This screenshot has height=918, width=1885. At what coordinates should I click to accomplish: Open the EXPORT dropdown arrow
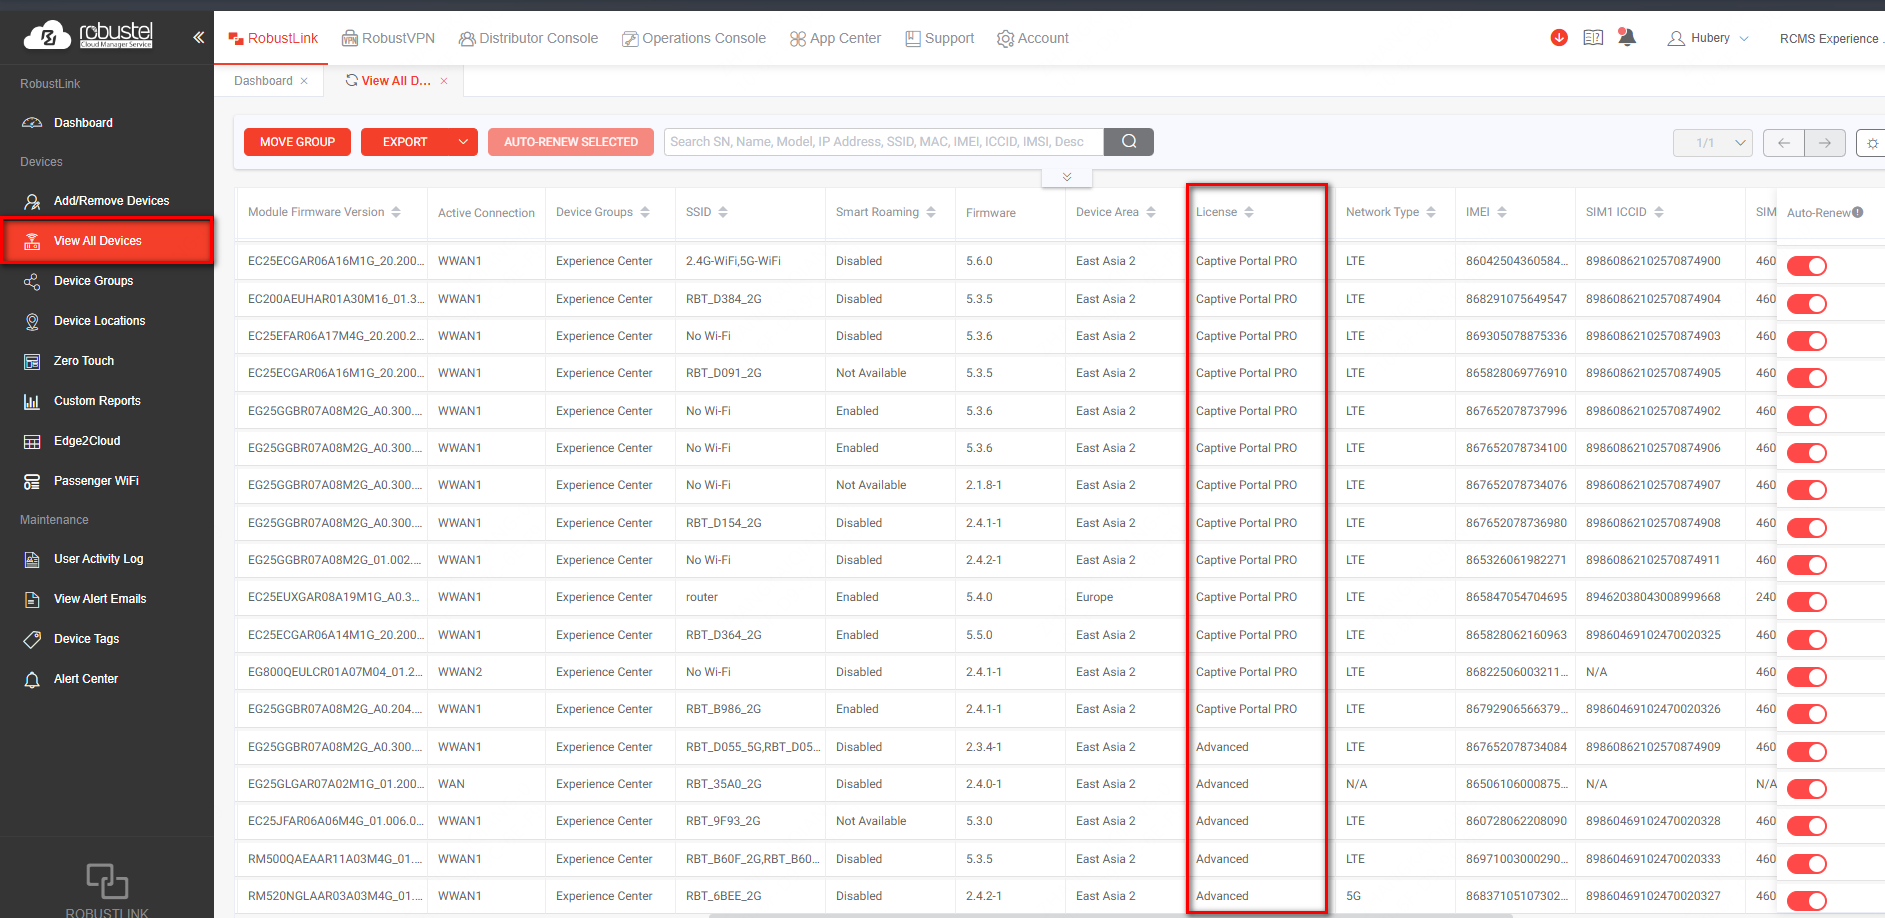pos(463,142)
